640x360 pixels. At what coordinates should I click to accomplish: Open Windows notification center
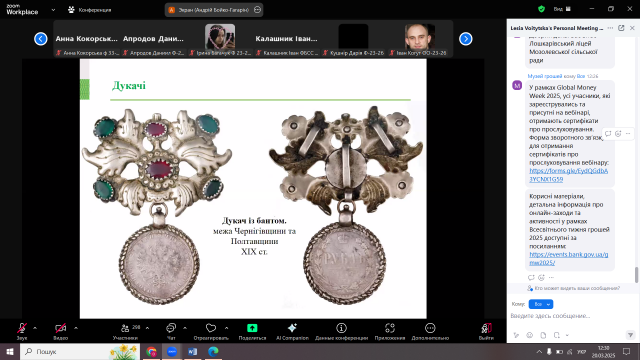(x=627, y=351)
